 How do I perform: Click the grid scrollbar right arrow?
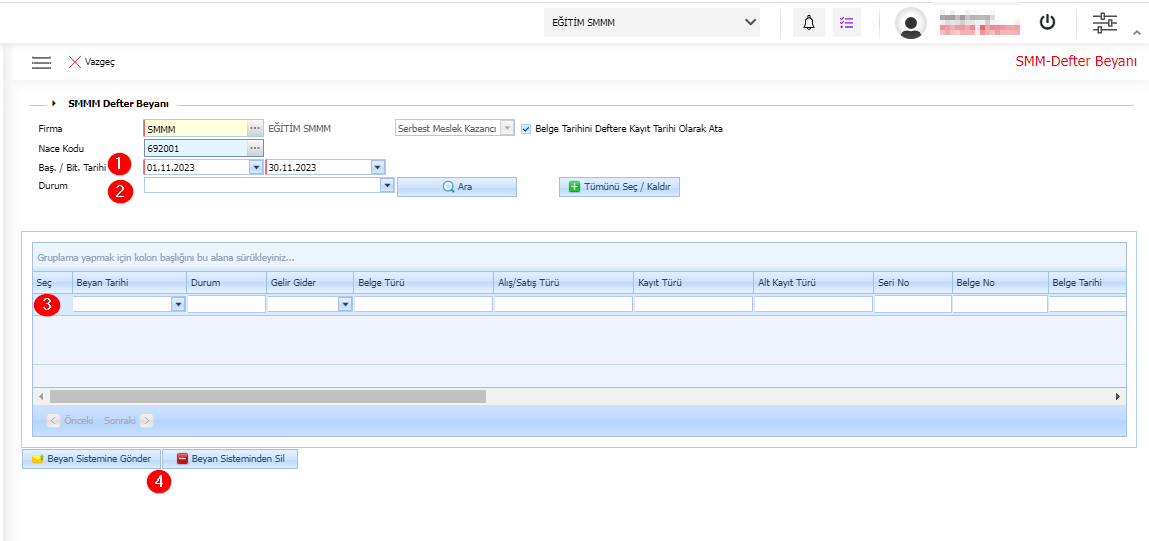[x=1117, y=396]
